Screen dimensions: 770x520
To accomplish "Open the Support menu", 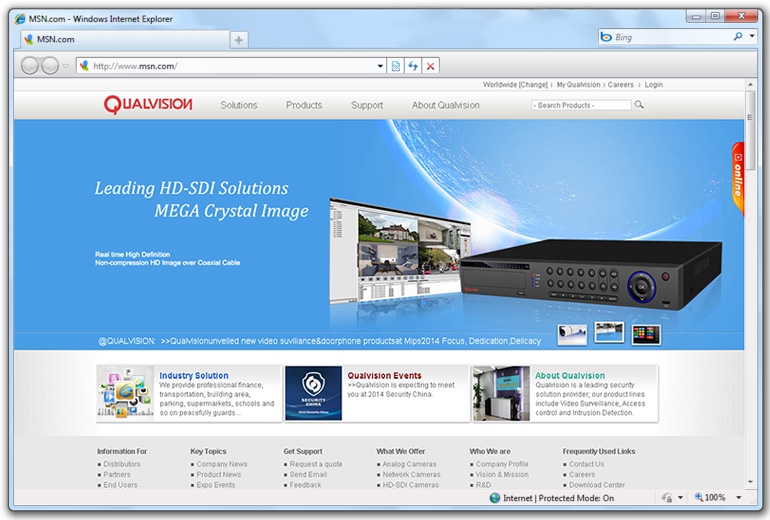I will tap(367, 105).
